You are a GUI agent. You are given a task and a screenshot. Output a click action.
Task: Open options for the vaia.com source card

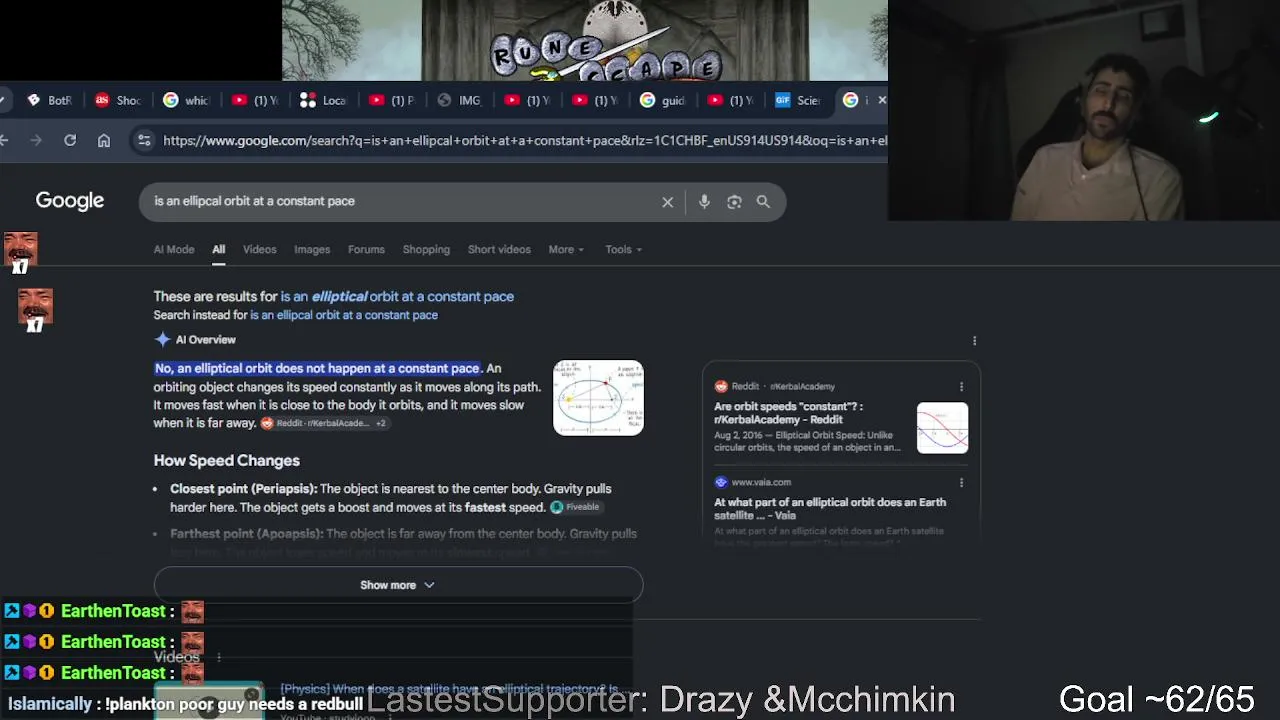click(961, 482)
